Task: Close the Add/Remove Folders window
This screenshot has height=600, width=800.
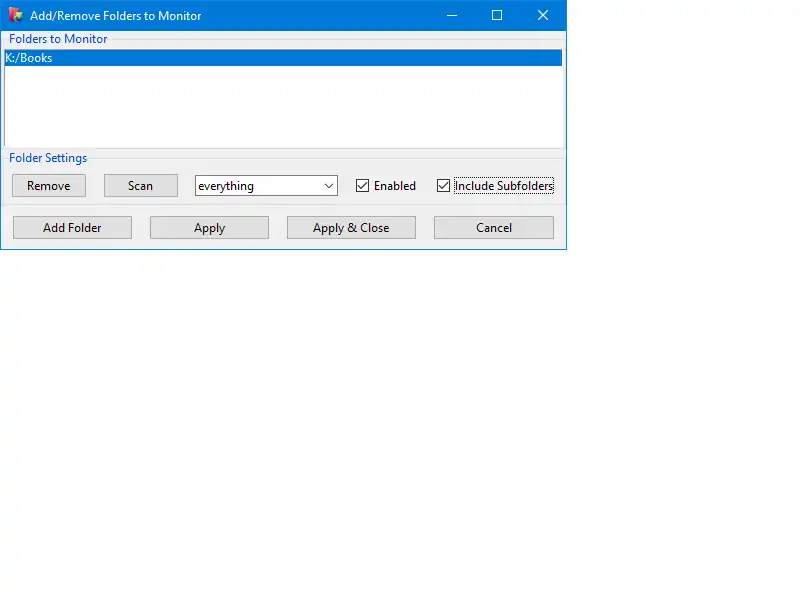Action: click(x=543, y=15)
